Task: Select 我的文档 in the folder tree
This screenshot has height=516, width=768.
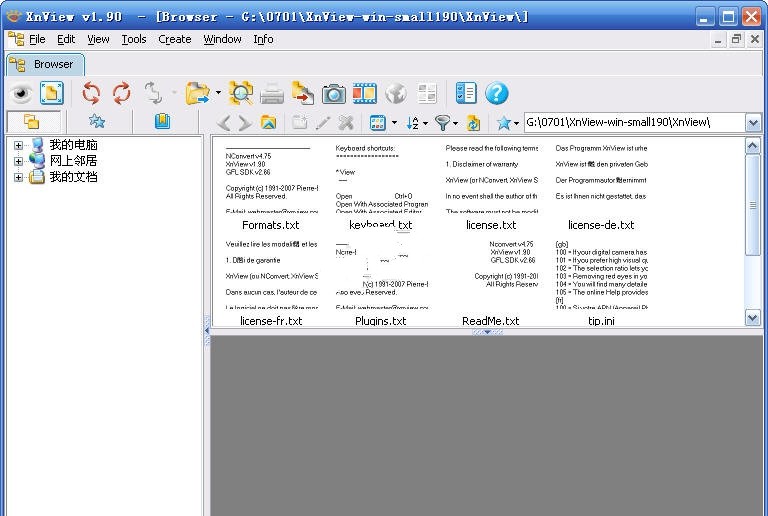Action: [x=73, y=177]
